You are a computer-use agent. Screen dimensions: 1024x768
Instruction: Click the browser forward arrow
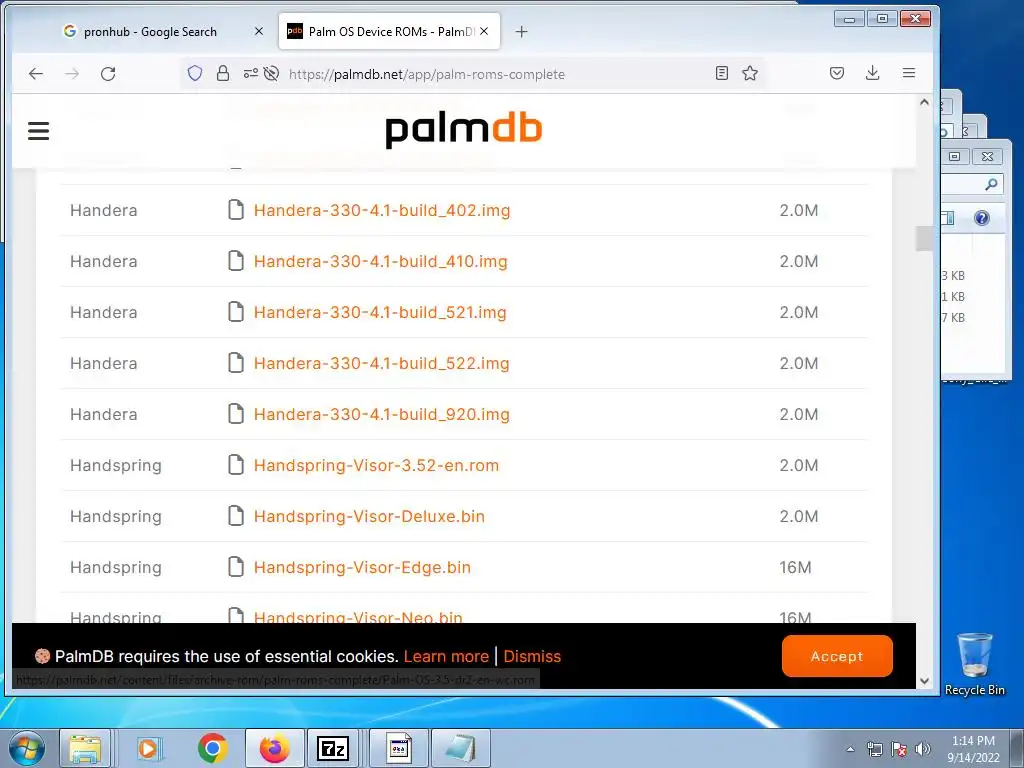coord(72,74)
